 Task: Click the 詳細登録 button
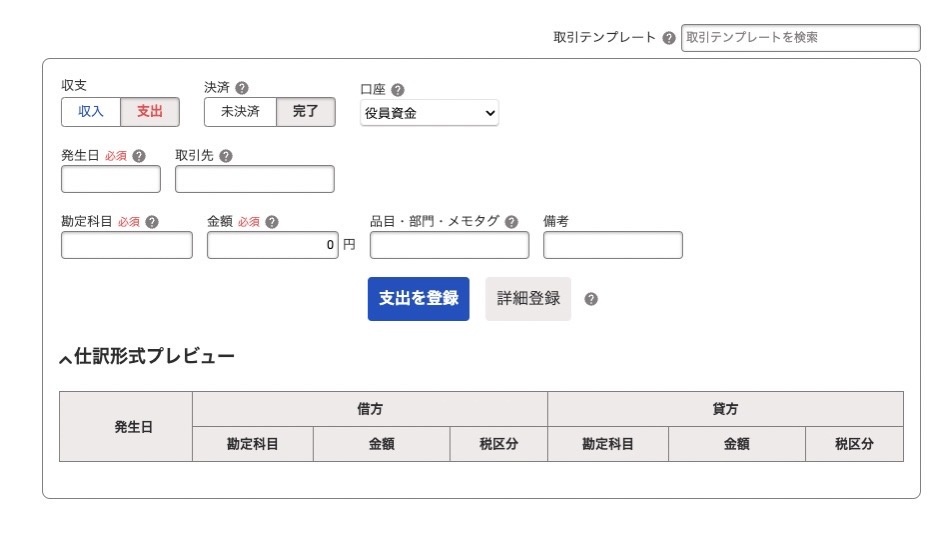click(x=528, y=299)
